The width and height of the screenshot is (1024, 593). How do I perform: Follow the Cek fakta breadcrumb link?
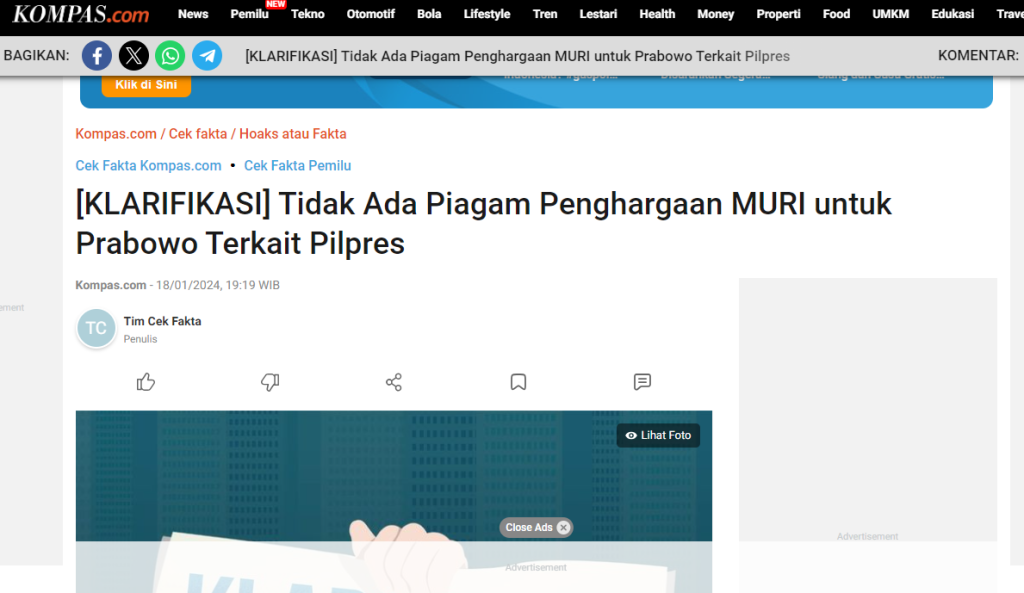click(x=198, y=134)
